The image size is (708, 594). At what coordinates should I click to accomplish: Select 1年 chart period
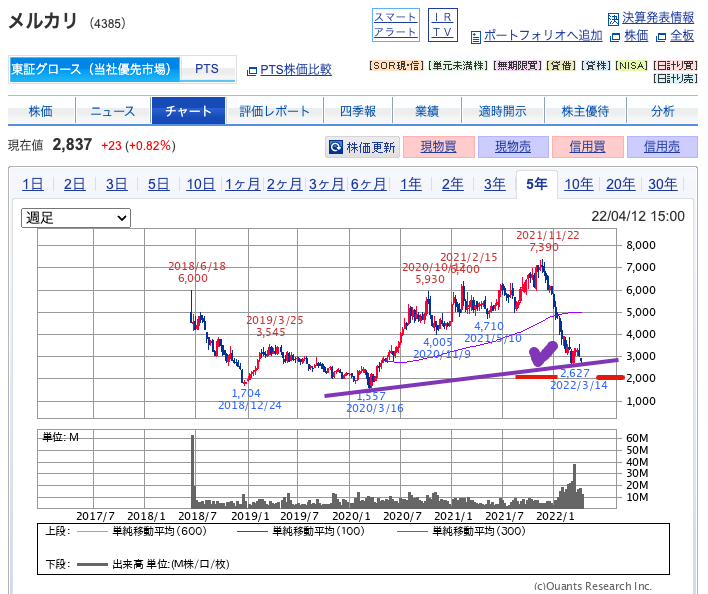coord(411,184)
